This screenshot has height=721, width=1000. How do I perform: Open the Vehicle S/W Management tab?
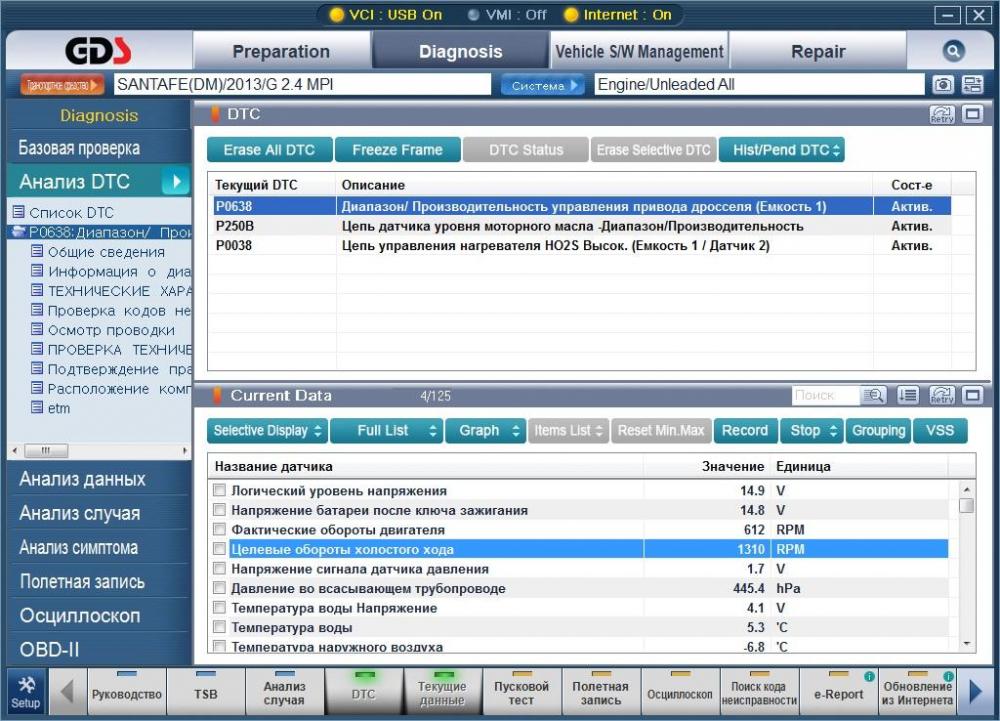pos(639,52)
